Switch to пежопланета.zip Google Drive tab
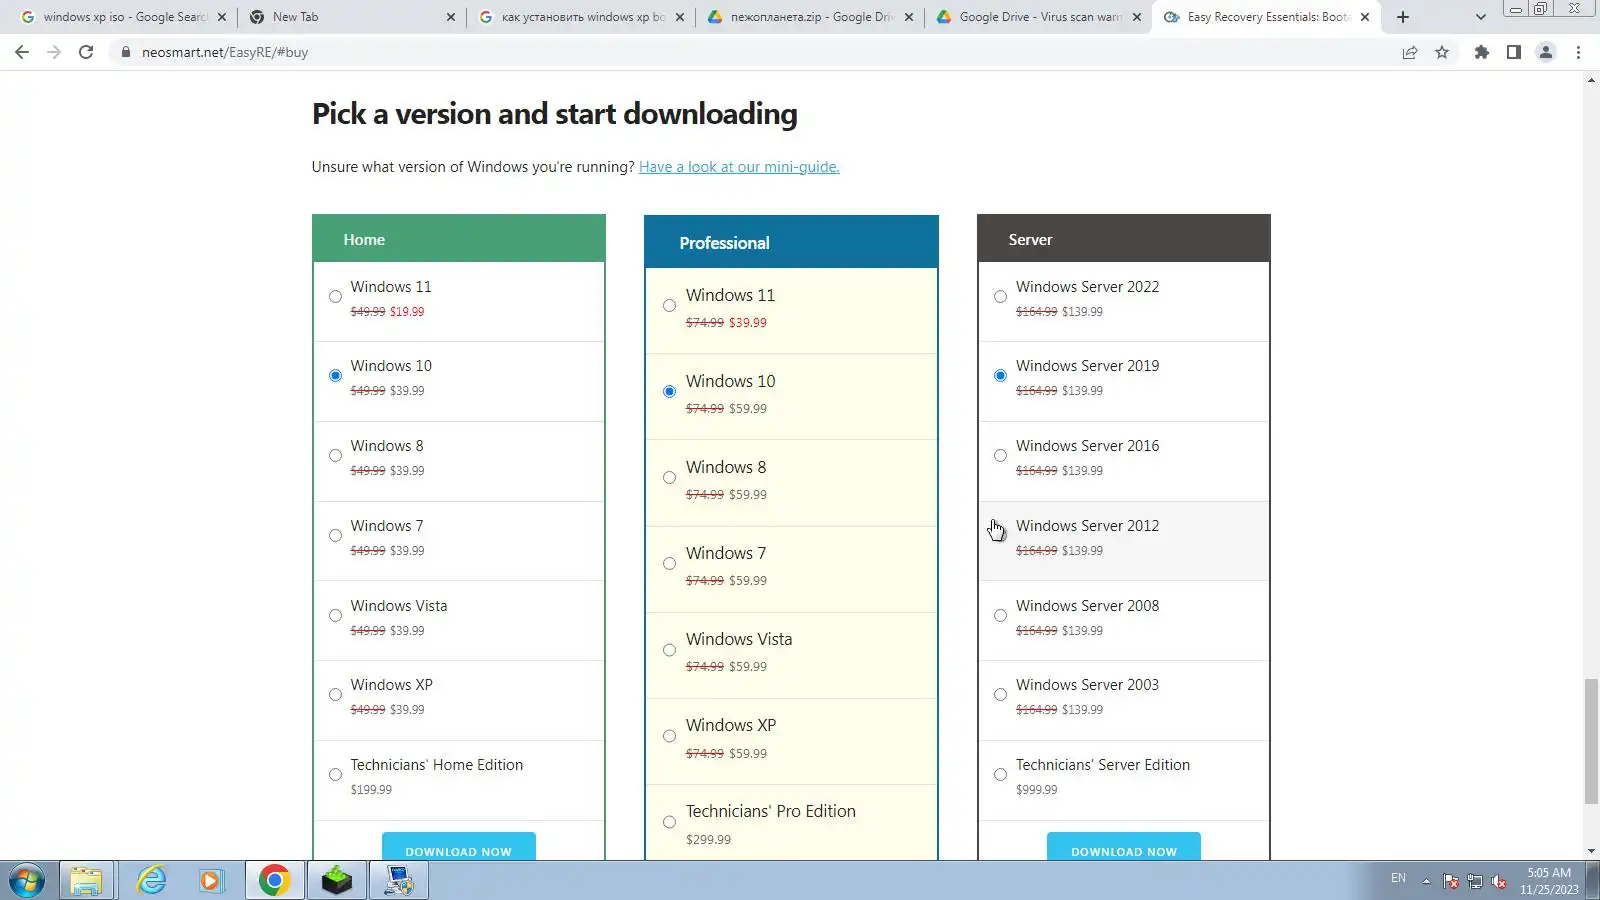The image size is (1600, 900). pyautogui.click(x=810, y=17)
